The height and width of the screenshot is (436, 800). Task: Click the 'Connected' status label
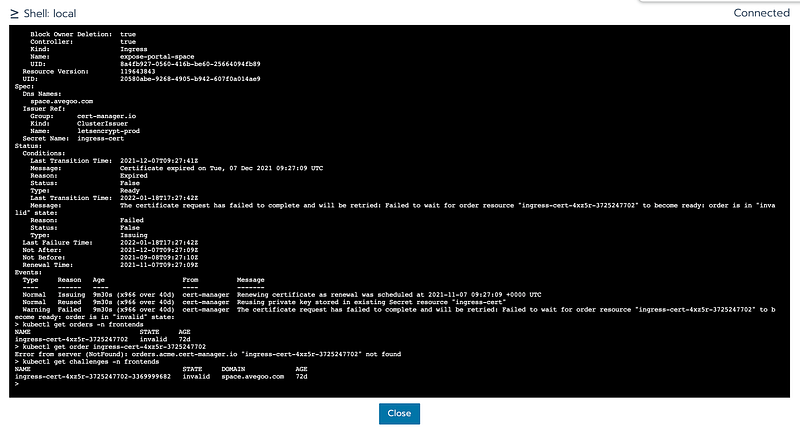[x=761, y=13]
